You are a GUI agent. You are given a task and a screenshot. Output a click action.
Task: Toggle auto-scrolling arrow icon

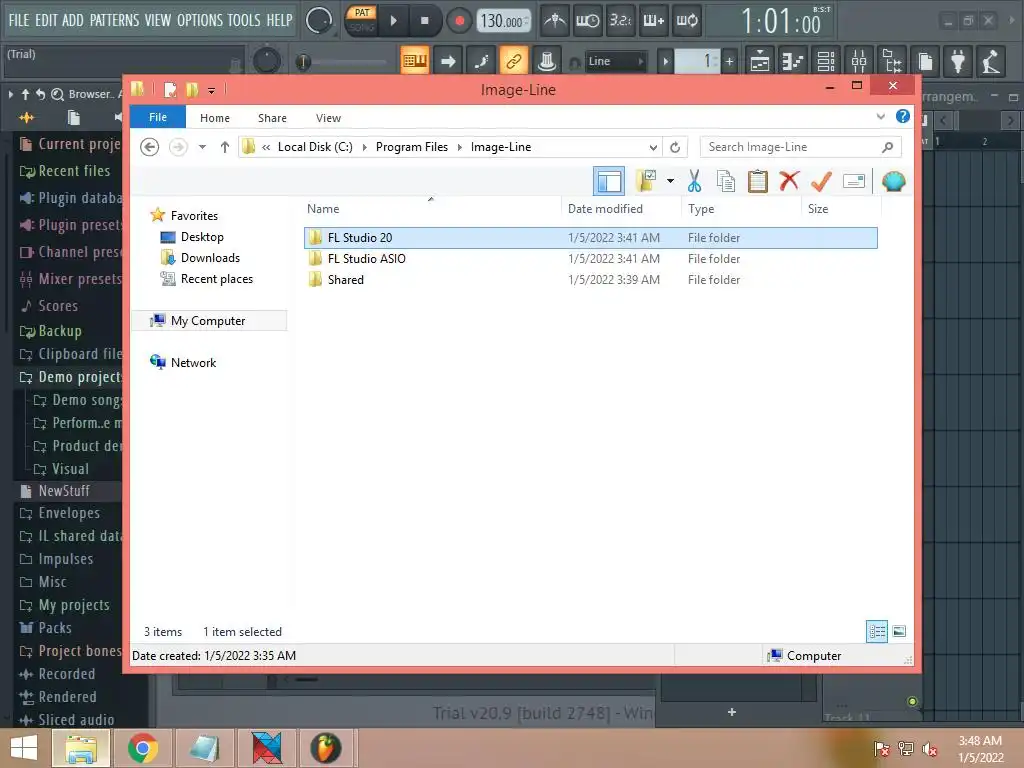click(x=448, y=61)
